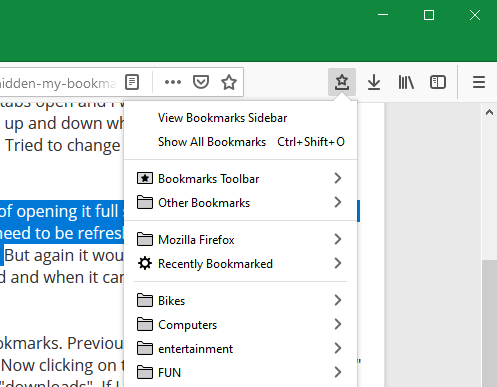
Task: Click the Other Bookmarks folder icon
Action: pos(145,202)
